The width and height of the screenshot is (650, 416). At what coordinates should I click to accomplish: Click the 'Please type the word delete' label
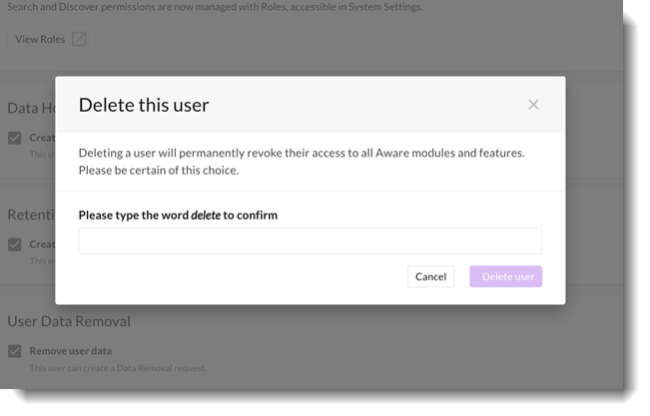pyautogui.click(x=178, y=215)
